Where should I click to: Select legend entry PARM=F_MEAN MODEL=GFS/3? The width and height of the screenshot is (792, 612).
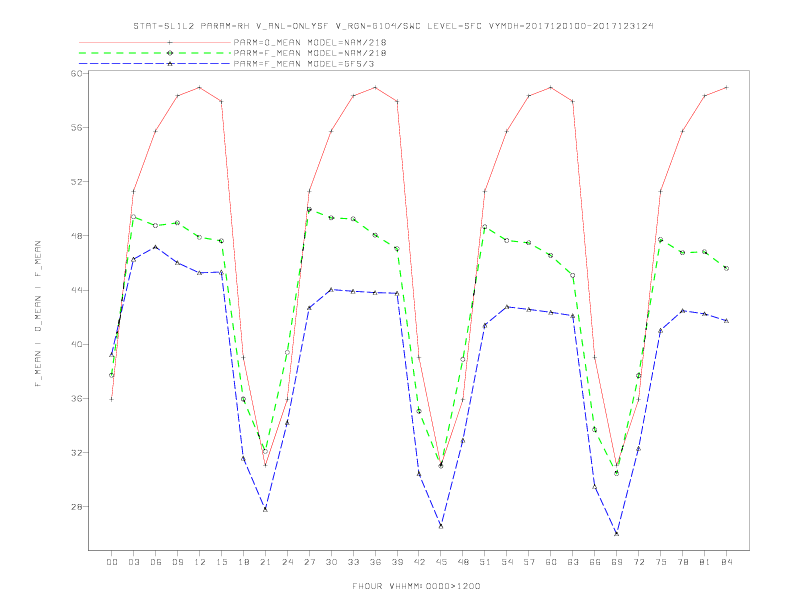click(x=304, y=64)
